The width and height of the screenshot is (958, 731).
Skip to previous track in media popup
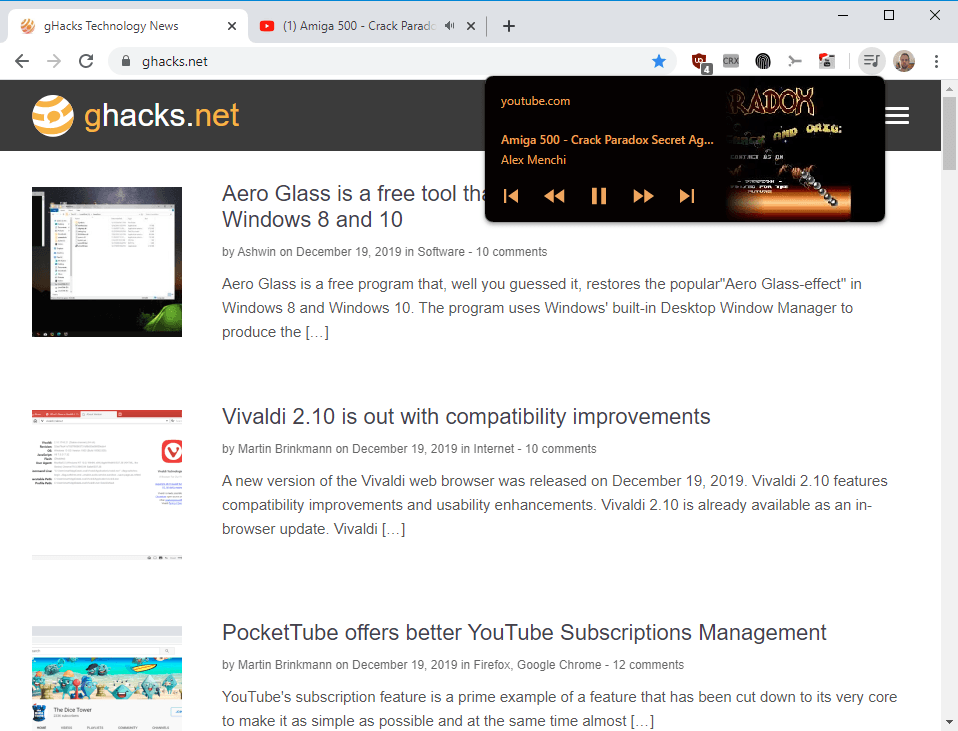click(x=511, y=196)
